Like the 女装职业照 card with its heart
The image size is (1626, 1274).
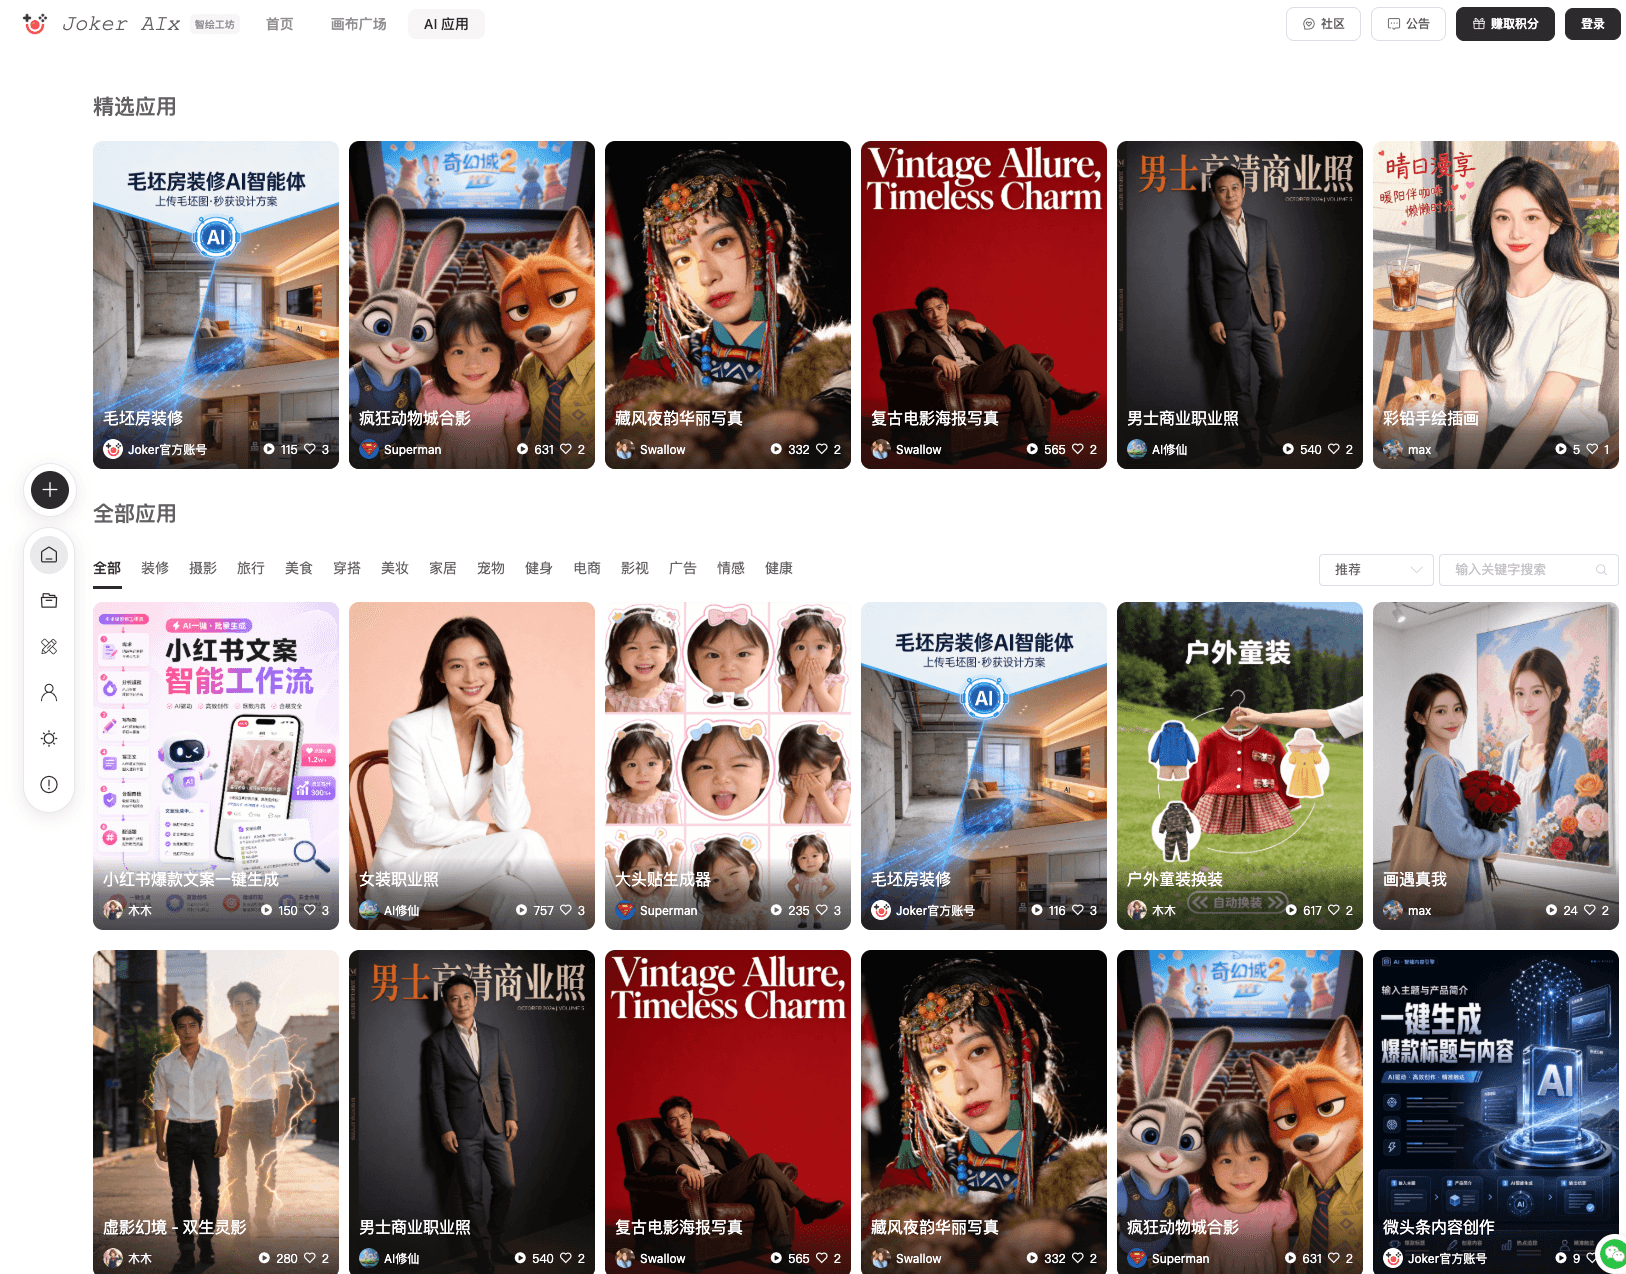(566, 910)
